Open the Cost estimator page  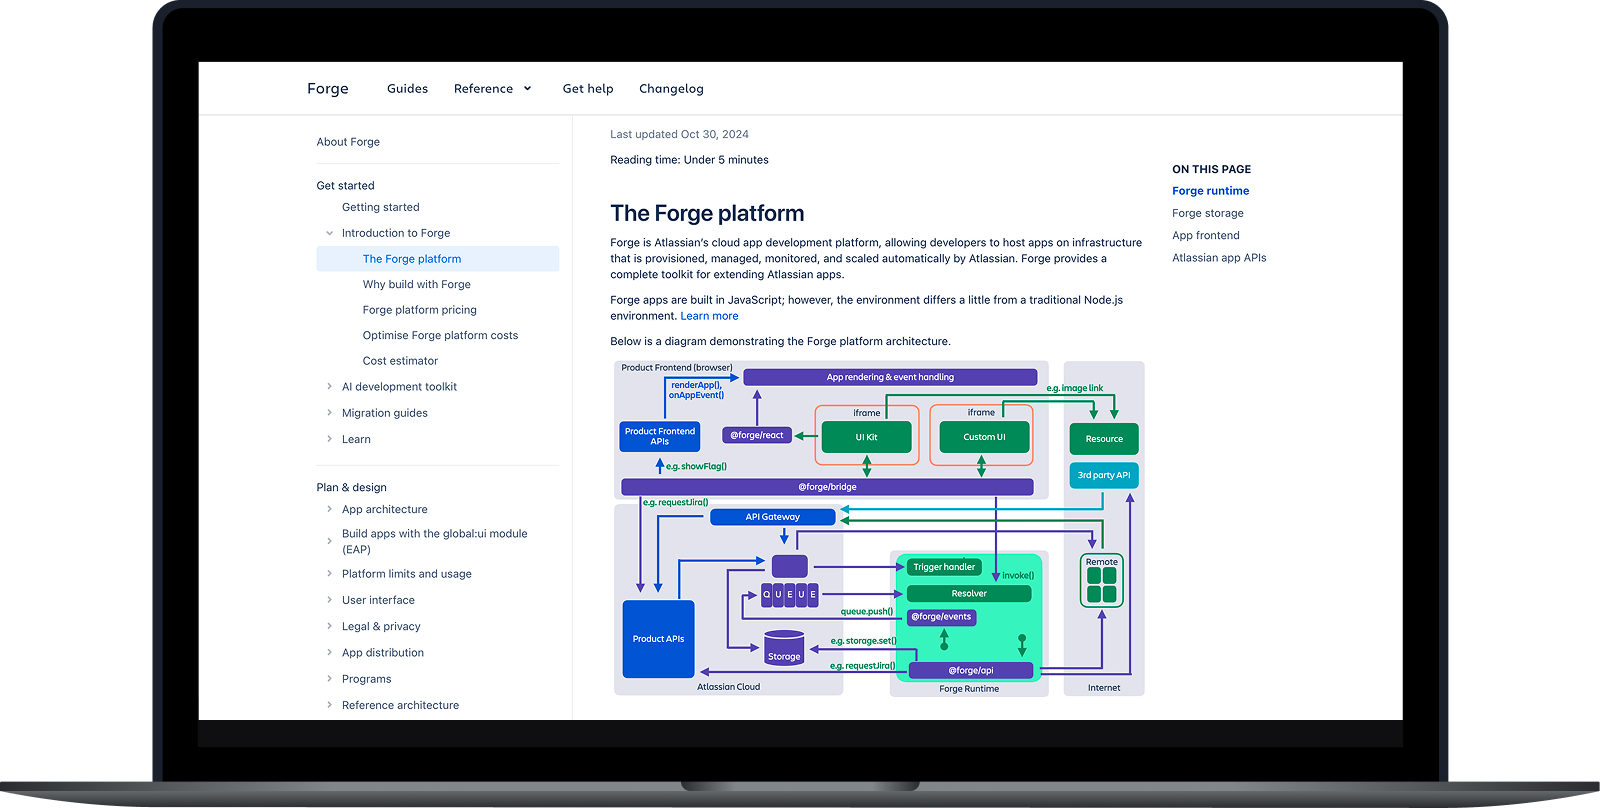400,361
